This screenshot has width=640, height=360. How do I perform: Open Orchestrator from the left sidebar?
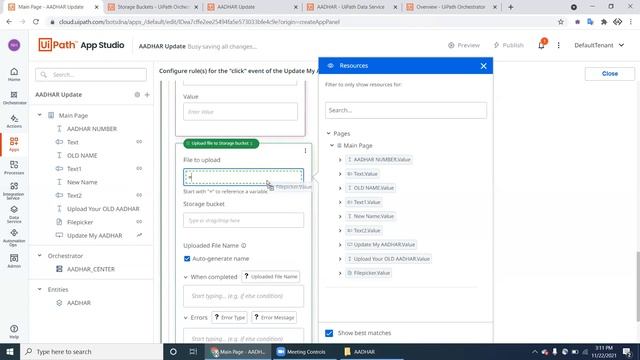(14, 98)
